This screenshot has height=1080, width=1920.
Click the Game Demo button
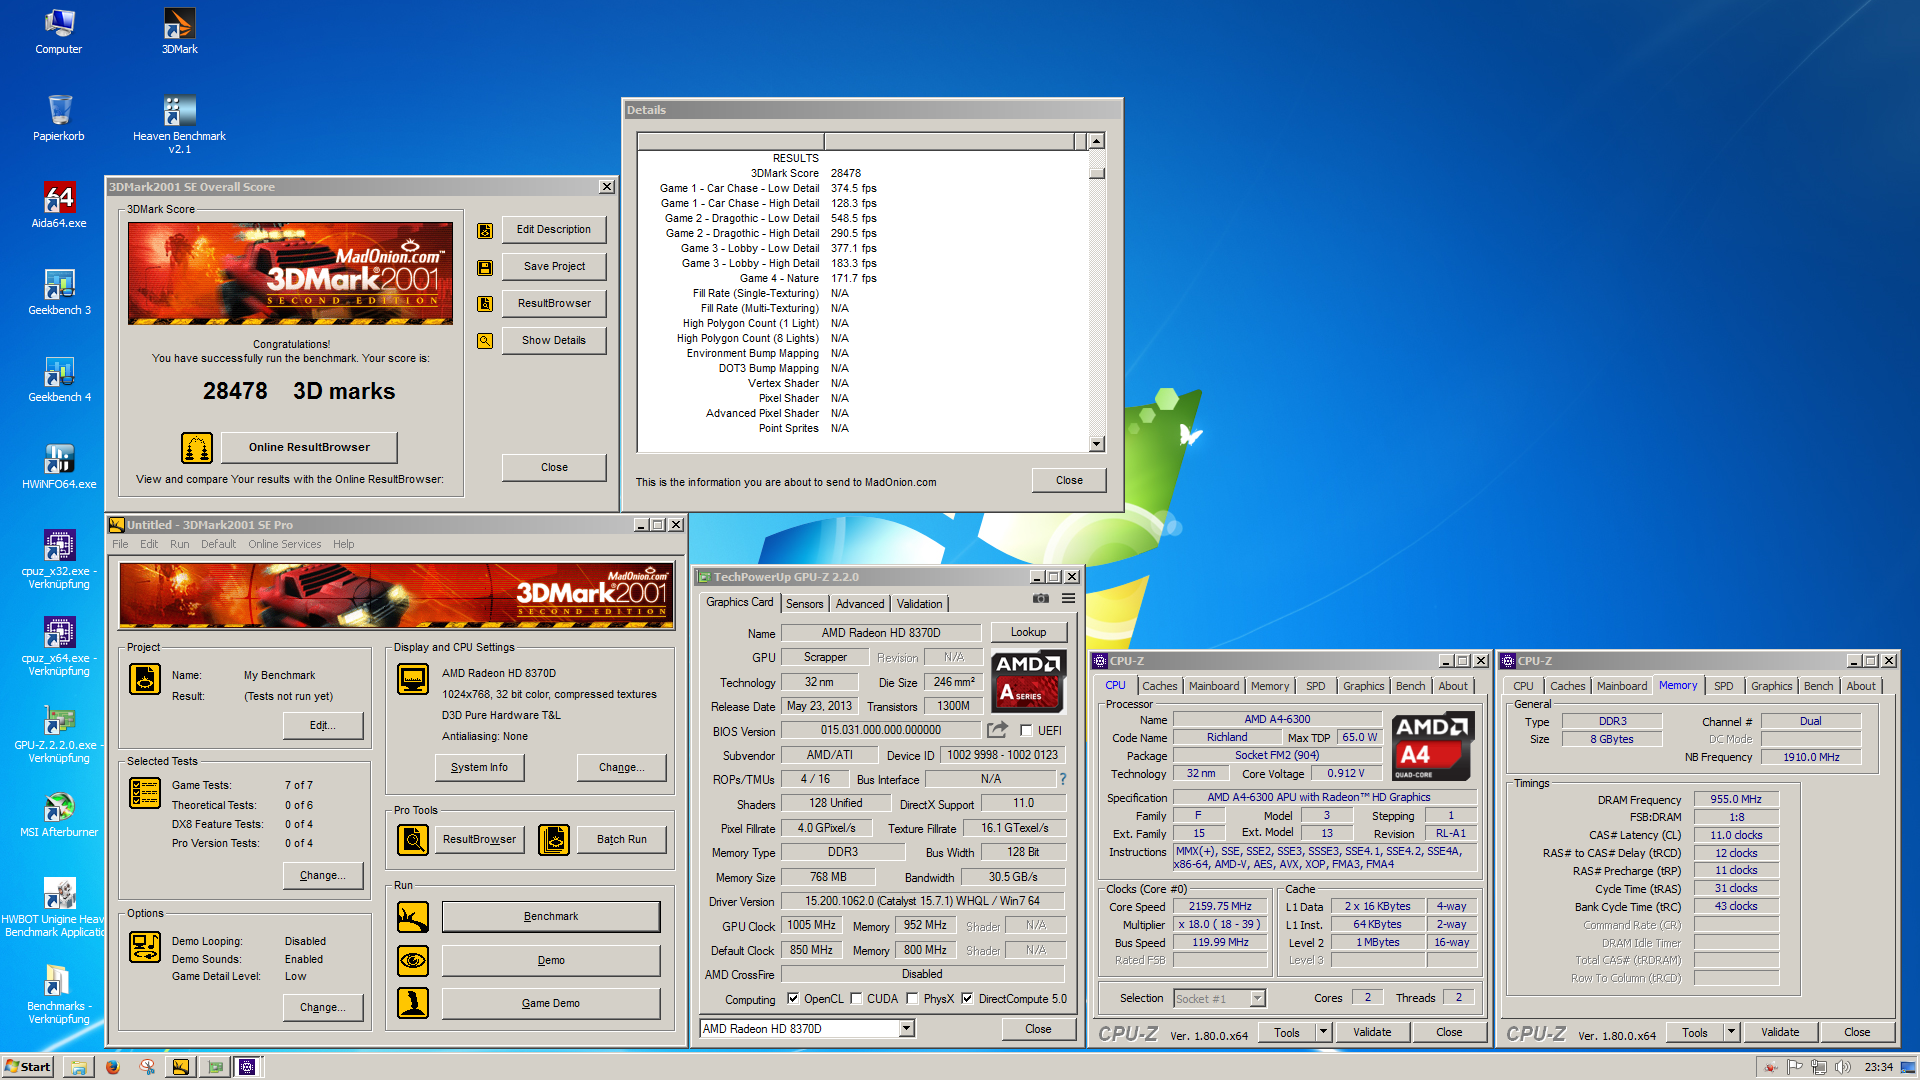coord(551,1004)
